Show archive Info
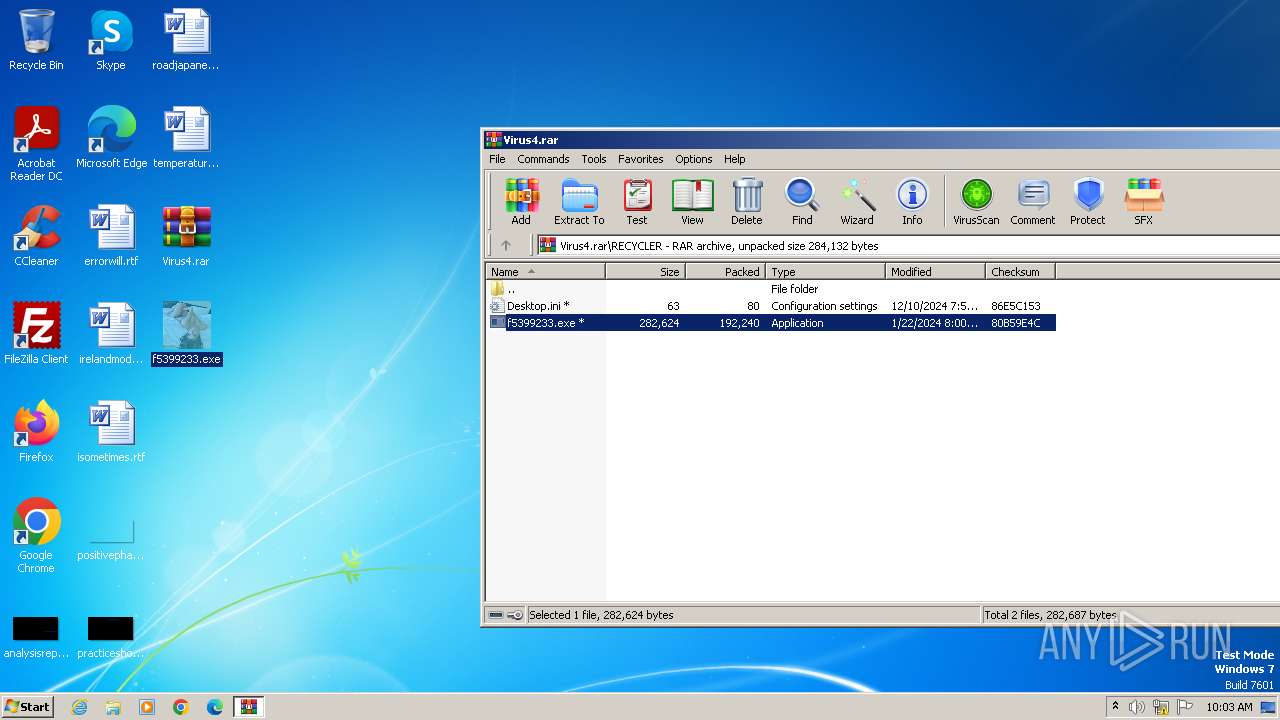 912,201
